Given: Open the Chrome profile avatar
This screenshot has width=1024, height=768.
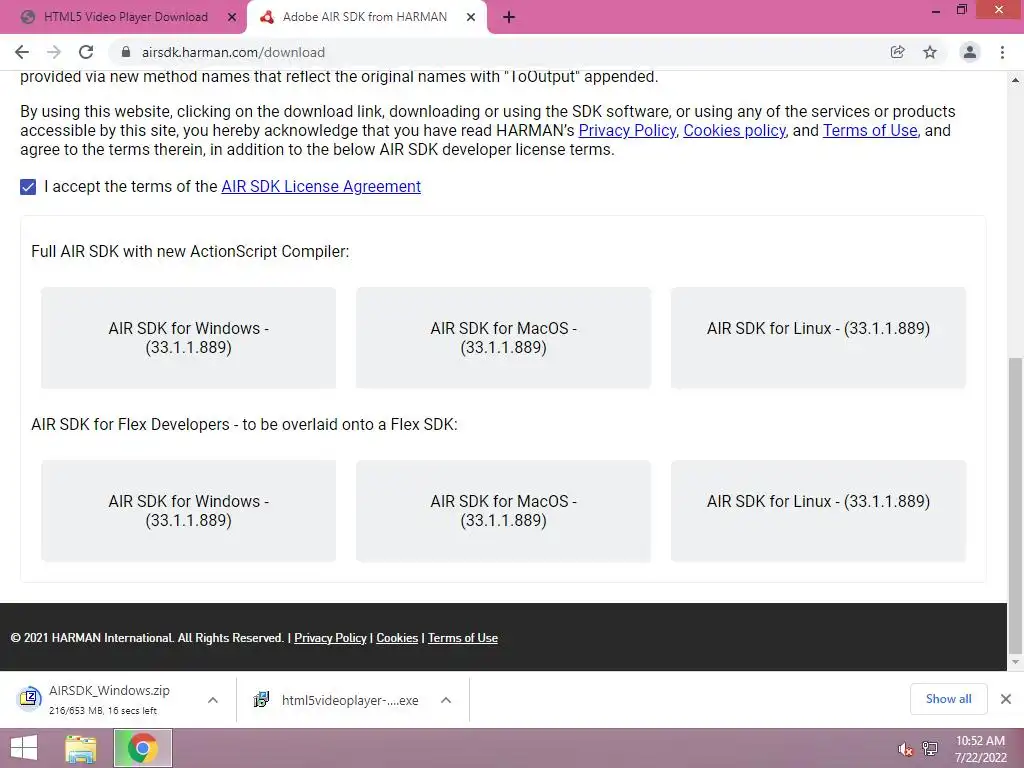Looking at the screenshot, I should pos(970,52).
